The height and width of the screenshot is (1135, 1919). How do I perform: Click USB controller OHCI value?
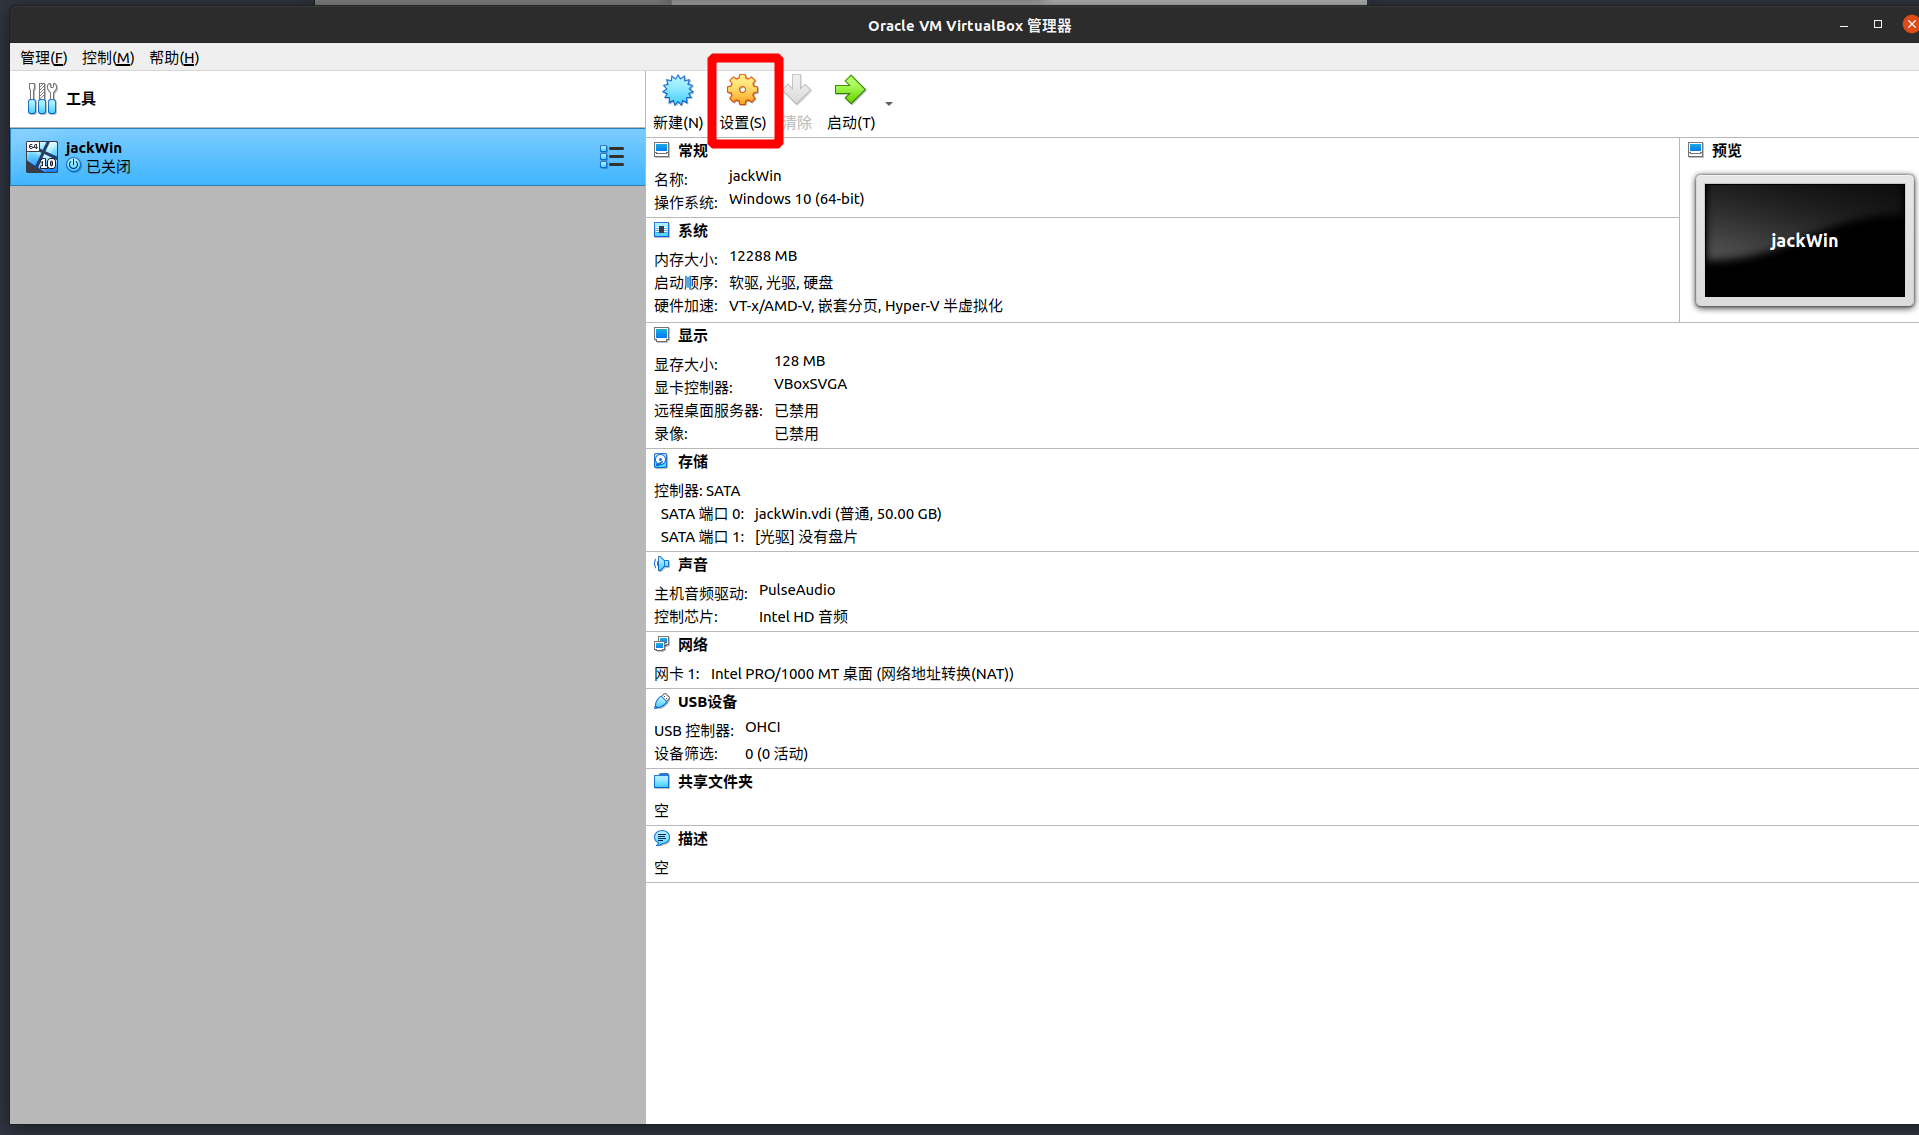tap(763, 727)
